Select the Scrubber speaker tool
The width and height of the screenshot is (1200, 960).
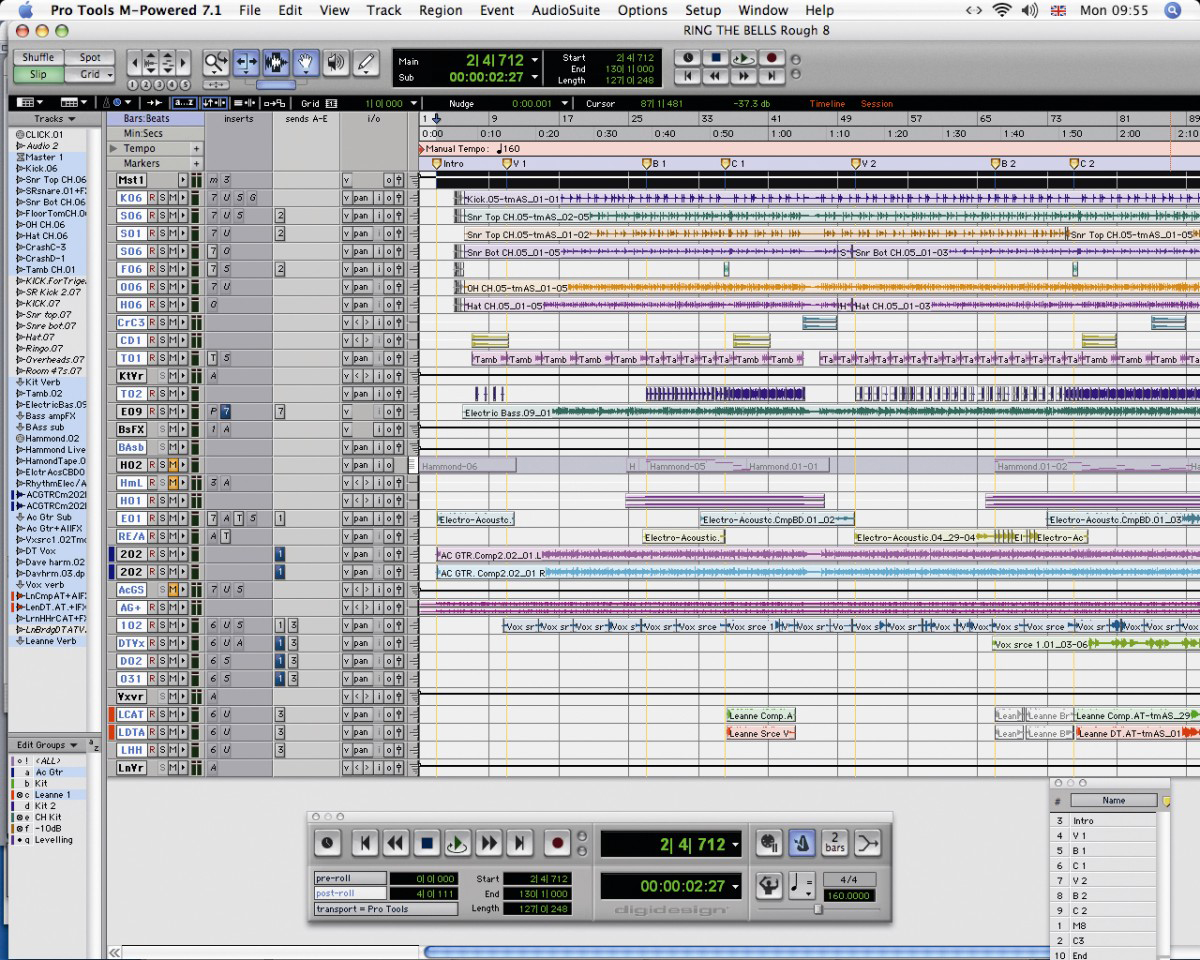(x=335, y=63)
